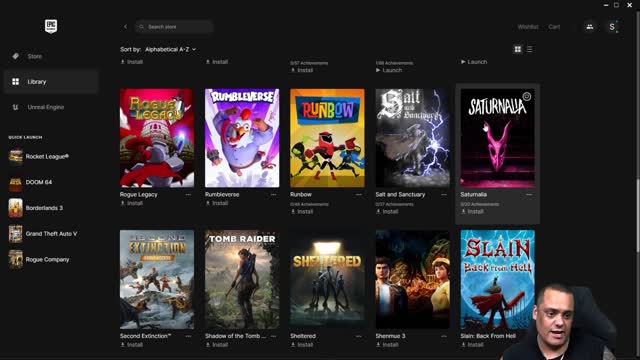Viewport: 640px width, 360px height.
Task: Install Second Extinction
Action: point(131,345)
